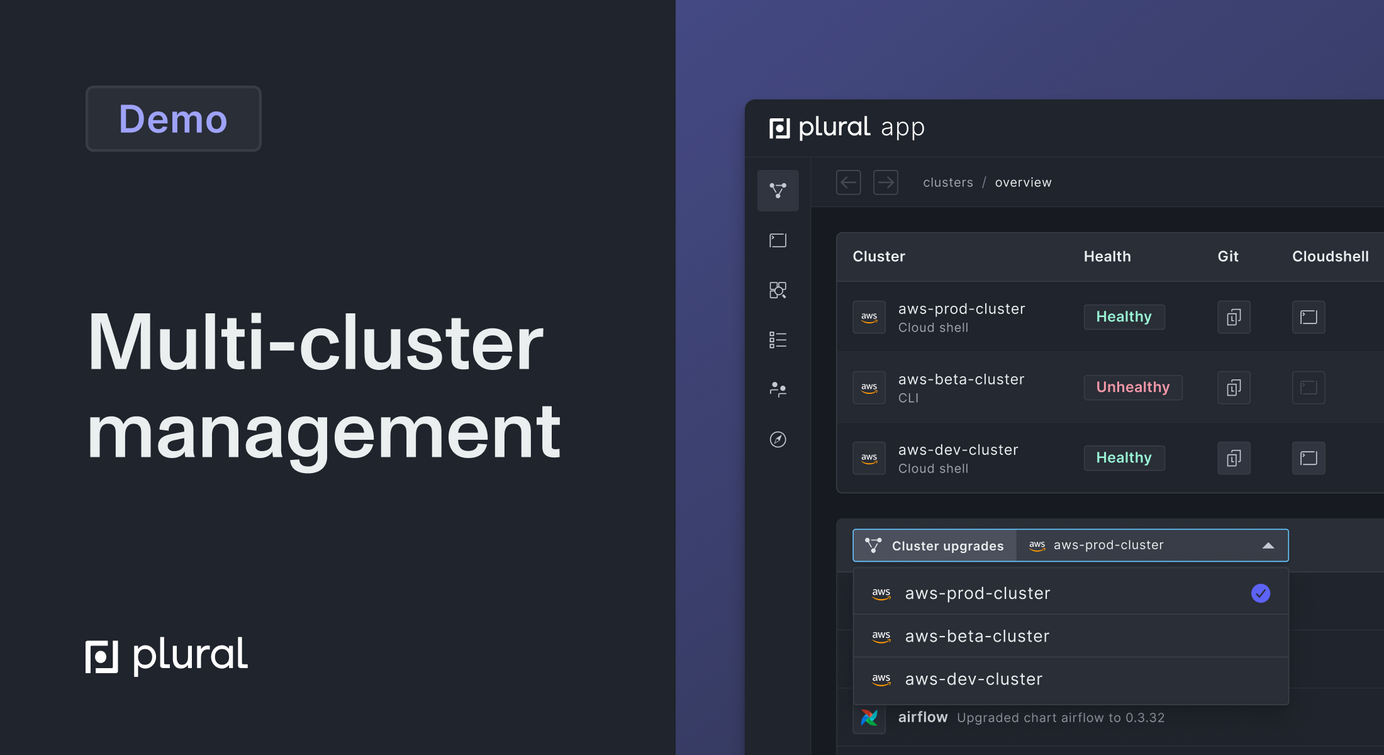Select aws-prod-cluster in the dropdown list

pos(1070,593)
